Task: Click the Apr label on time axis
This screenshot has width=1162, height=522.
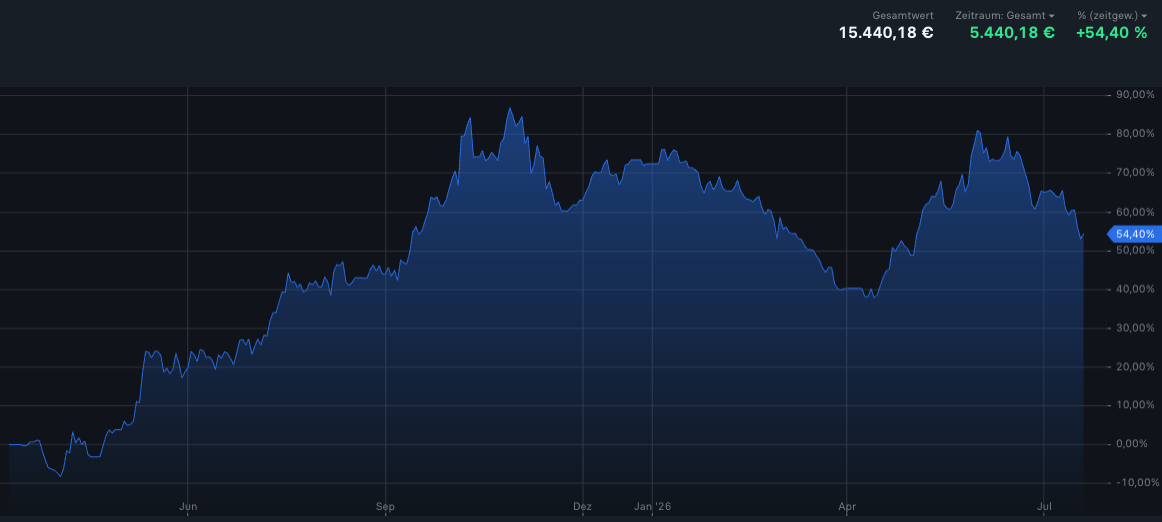Action: click(x=846, y=507)
